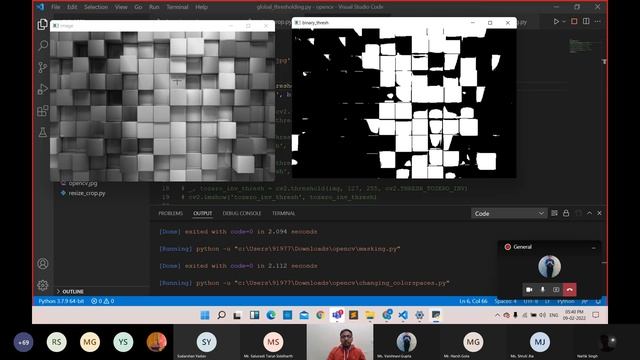Open the Testing flask view

(x=42, y=132)
